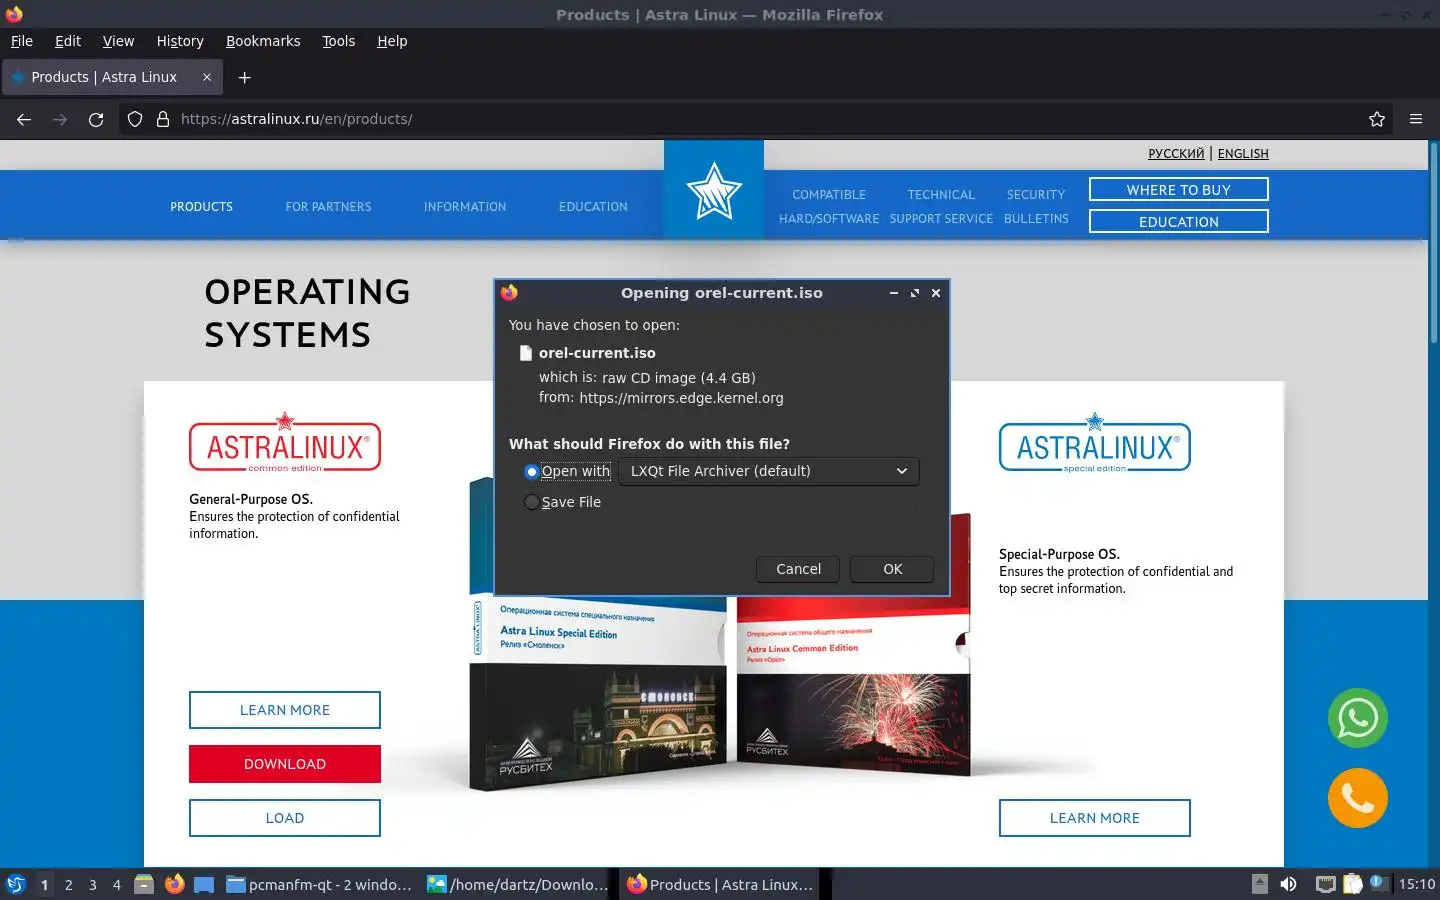Open the LXQt start menu icon in taskbar
The width and height of the screenshot is (1440, 900).
coord(16,884)
